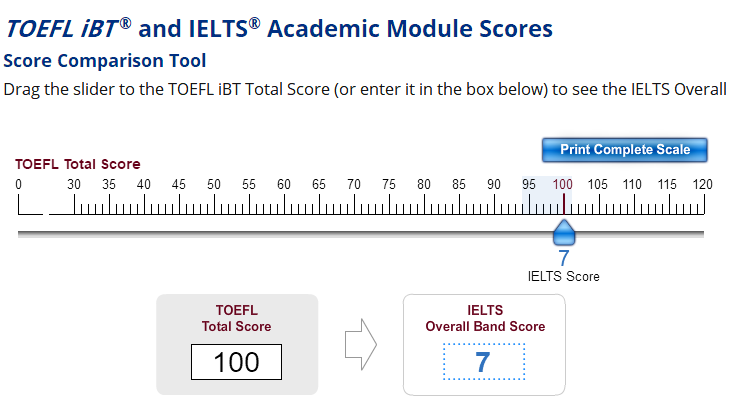Image resolution: width=729 pixels, height=406 pixels.
Task: Click the TOEFL Total Score scale label
Action: [x=77, y=164]
